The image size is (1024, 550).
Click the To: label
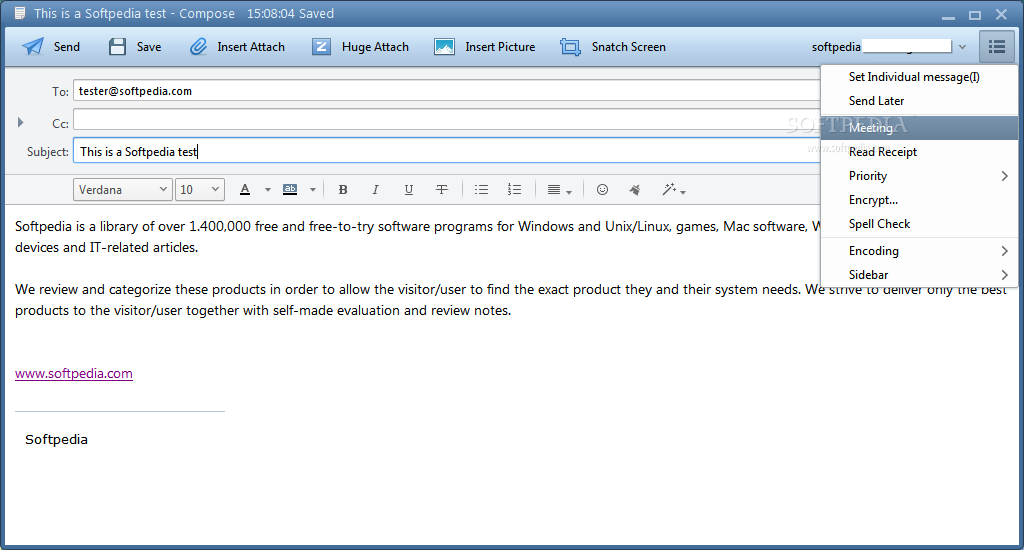point(60,92)
